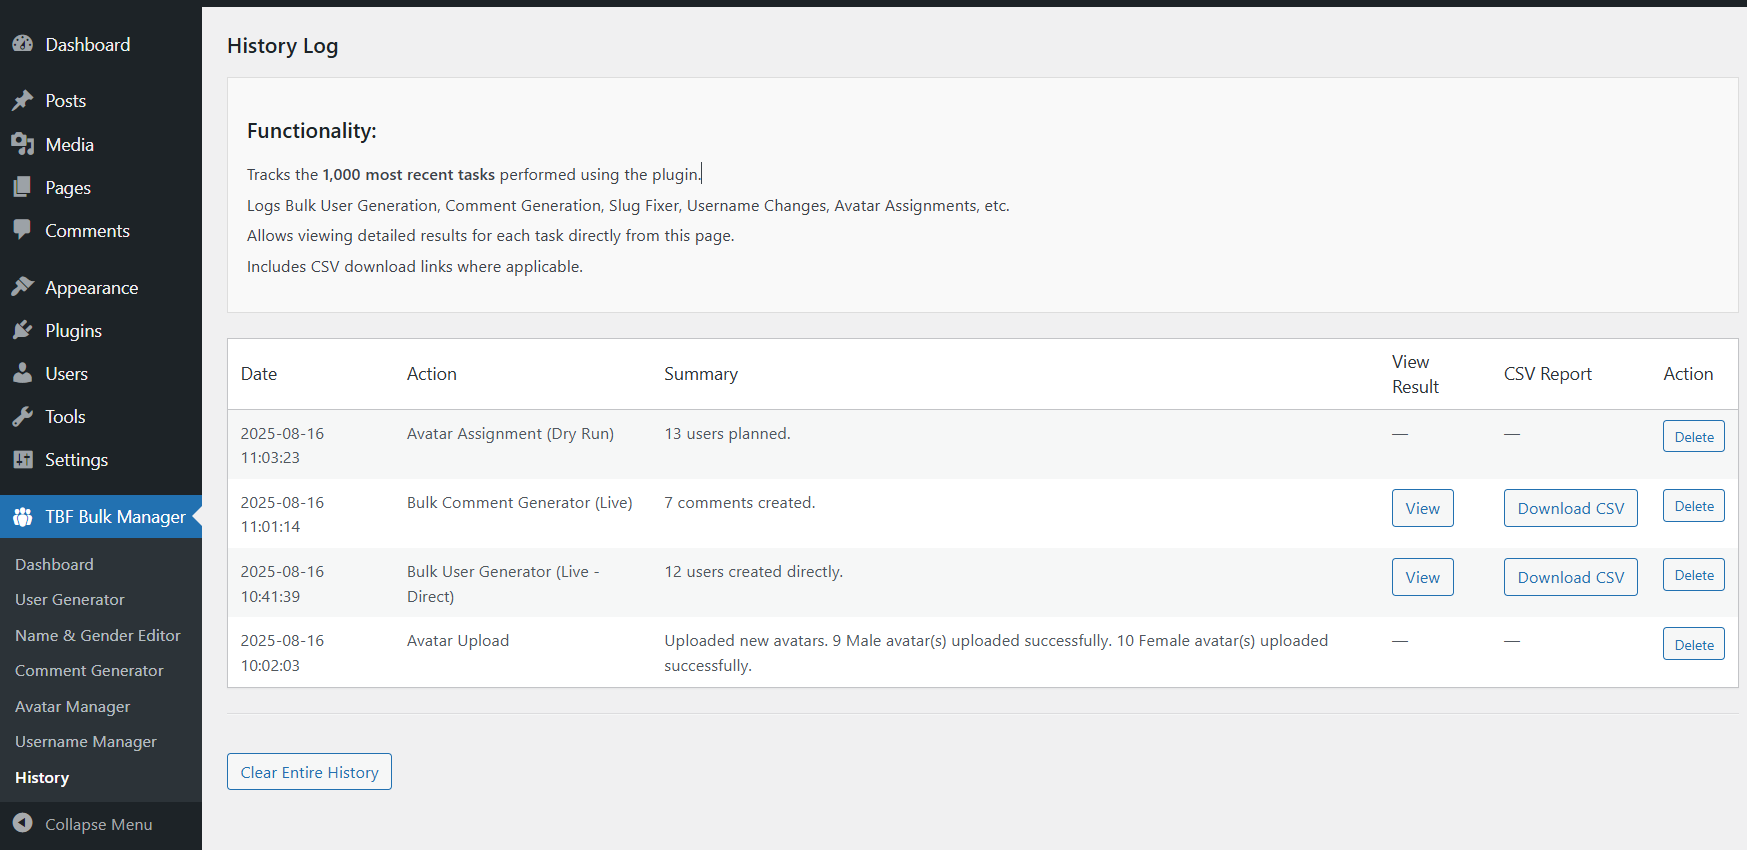Open the User Generator submenu page
This screenshot has height=850, width=1747.
tap(70, 600)
